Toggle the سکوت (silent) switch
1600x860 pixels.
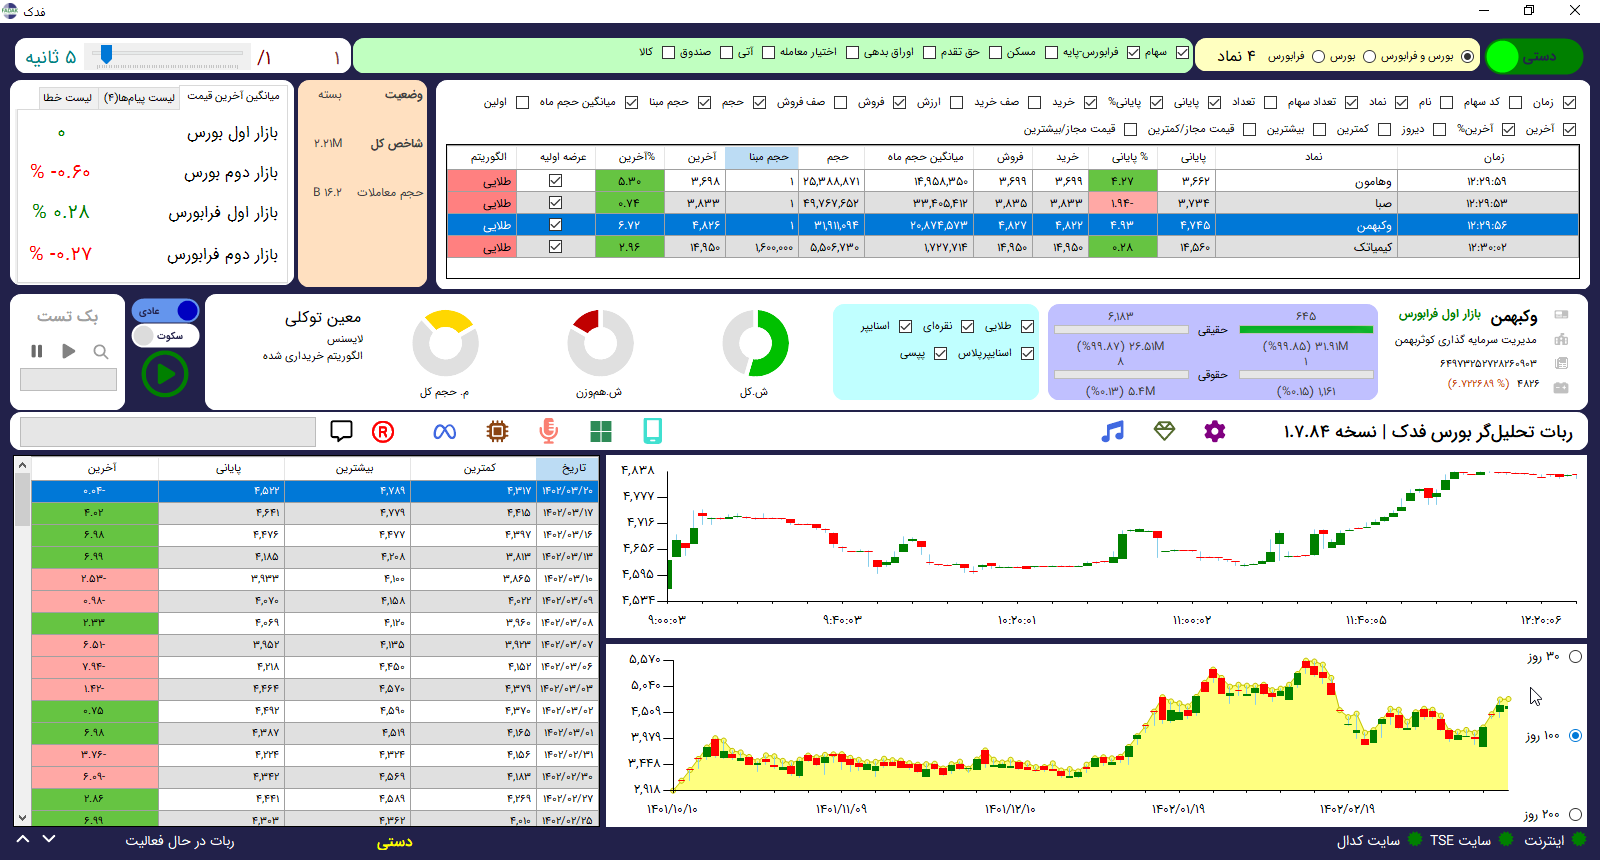point(164,336)
